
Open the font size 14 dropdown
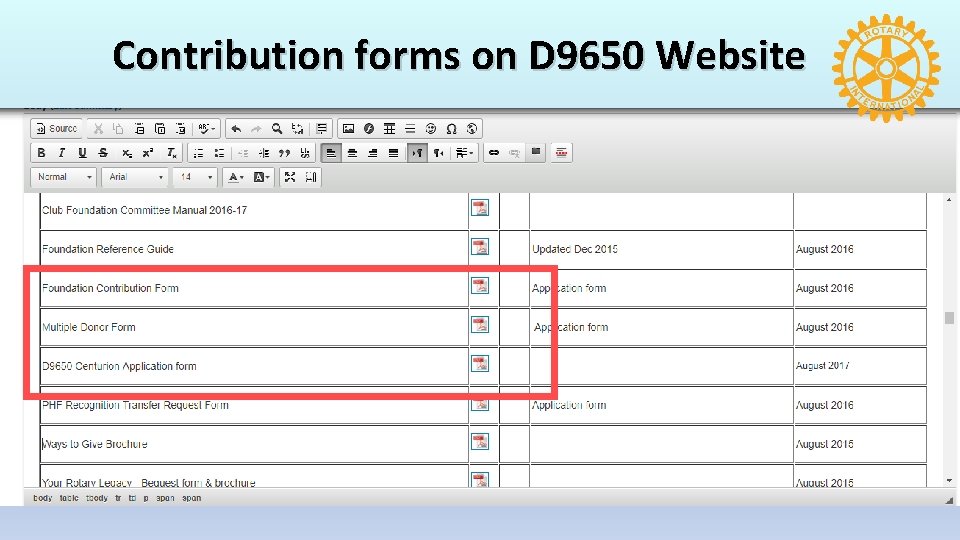click(195, 177)
